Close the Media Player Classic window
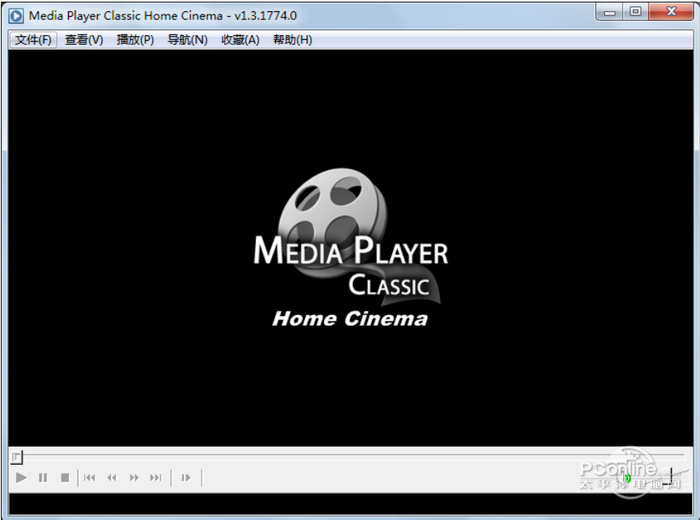Viewport: 700px width, 520px height. pyautogui.click(x=671, y=12)
